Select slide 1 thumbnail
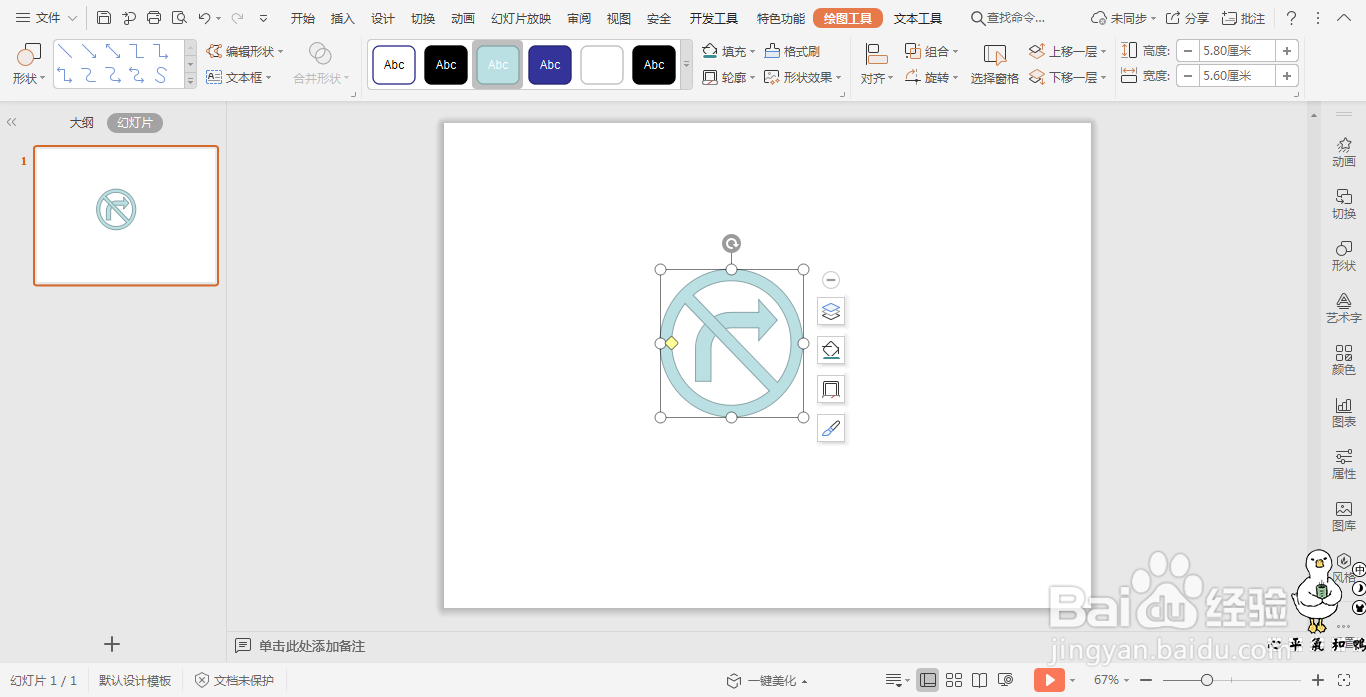 (126, 216)
